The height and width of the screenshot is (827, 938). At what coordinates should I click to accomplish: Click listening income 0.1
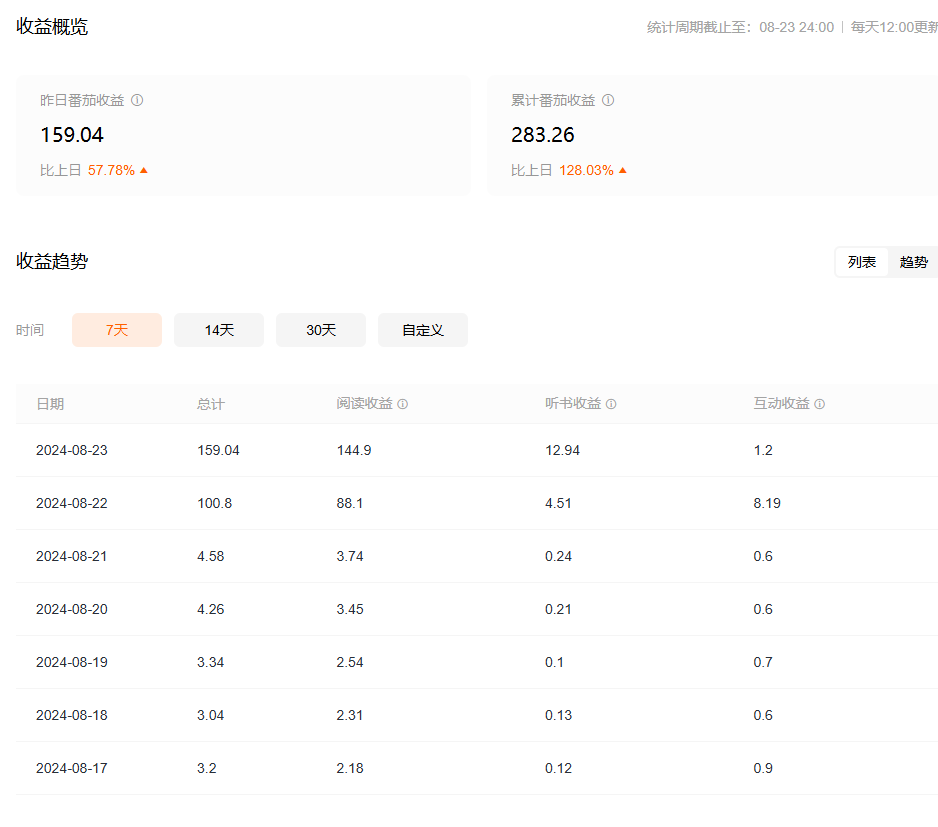555,662
